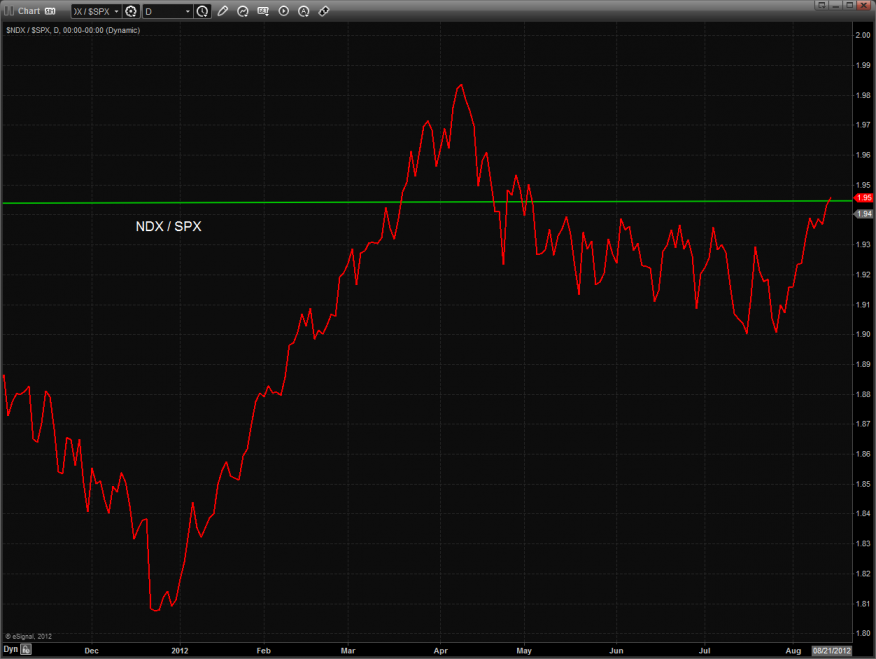Click the 08/21/2012 date label
This screenshot has width=876, height=659.
831,649
